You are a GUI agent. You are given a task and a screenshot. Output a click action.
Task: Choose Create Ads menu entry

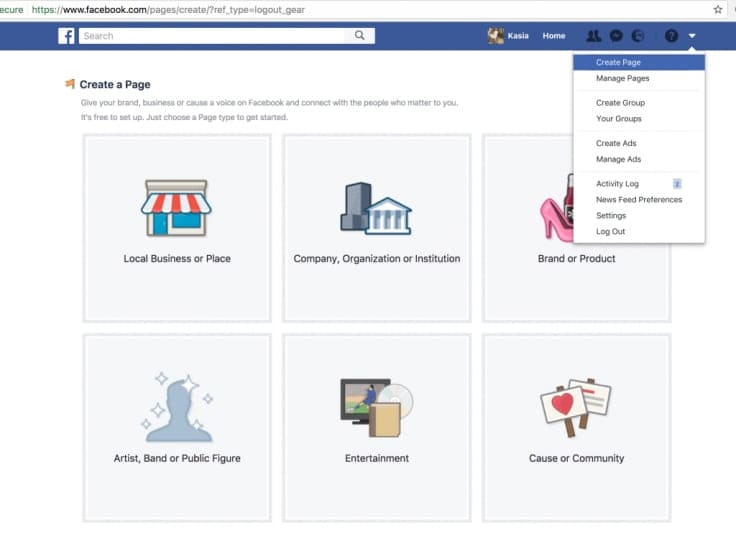639,143
